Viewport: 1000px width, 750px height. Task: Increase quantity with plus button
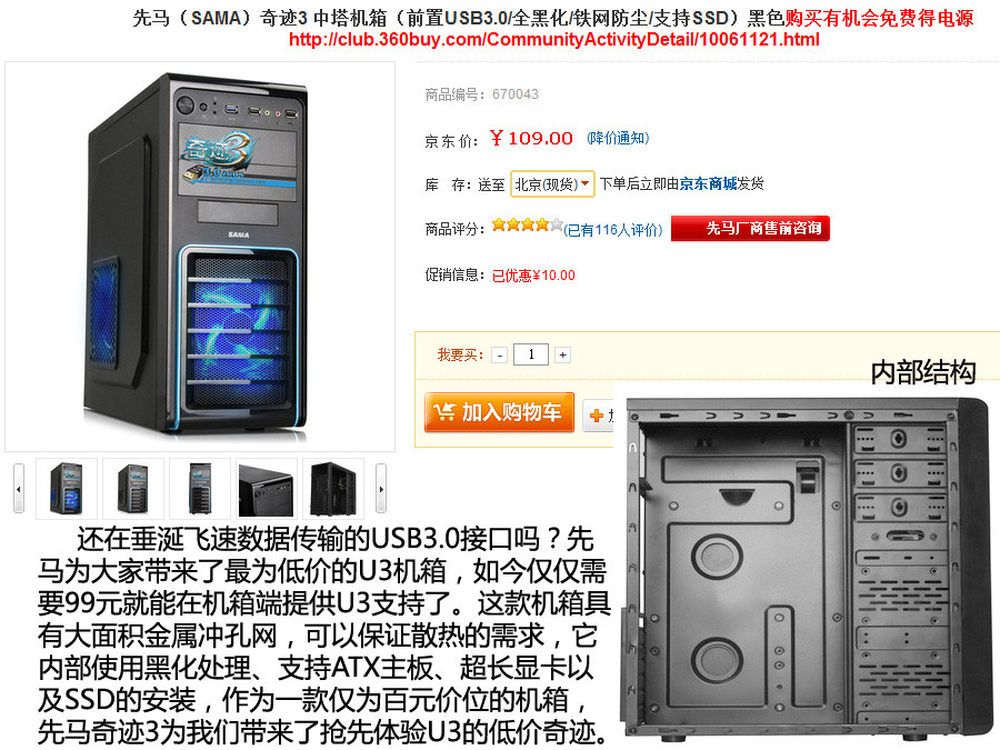pos(562,355)
